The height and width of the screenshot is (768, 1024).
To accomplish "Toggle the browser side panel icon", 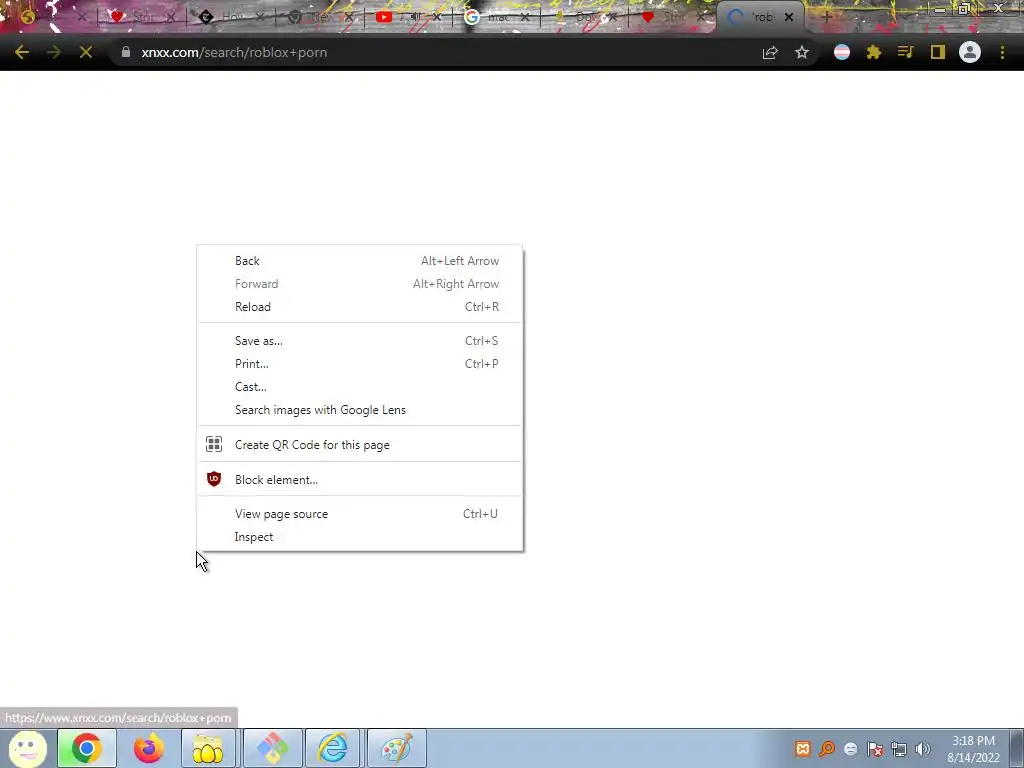I will pos(938,52).
